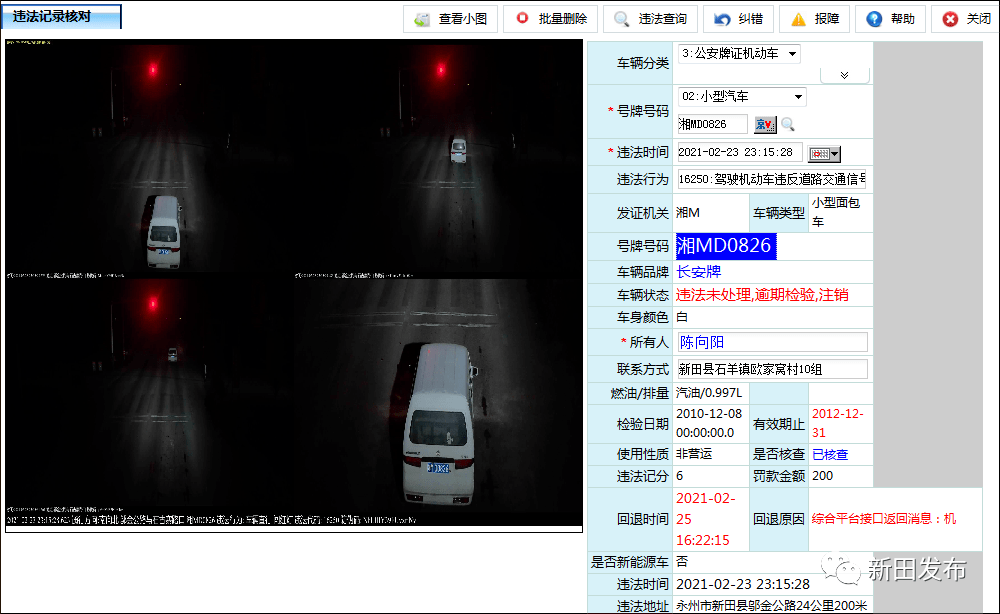This screenshot has height=614, width=1000.
Task: Click the red vehicle status 违法未处理 text
Action: tap(762, 295)
